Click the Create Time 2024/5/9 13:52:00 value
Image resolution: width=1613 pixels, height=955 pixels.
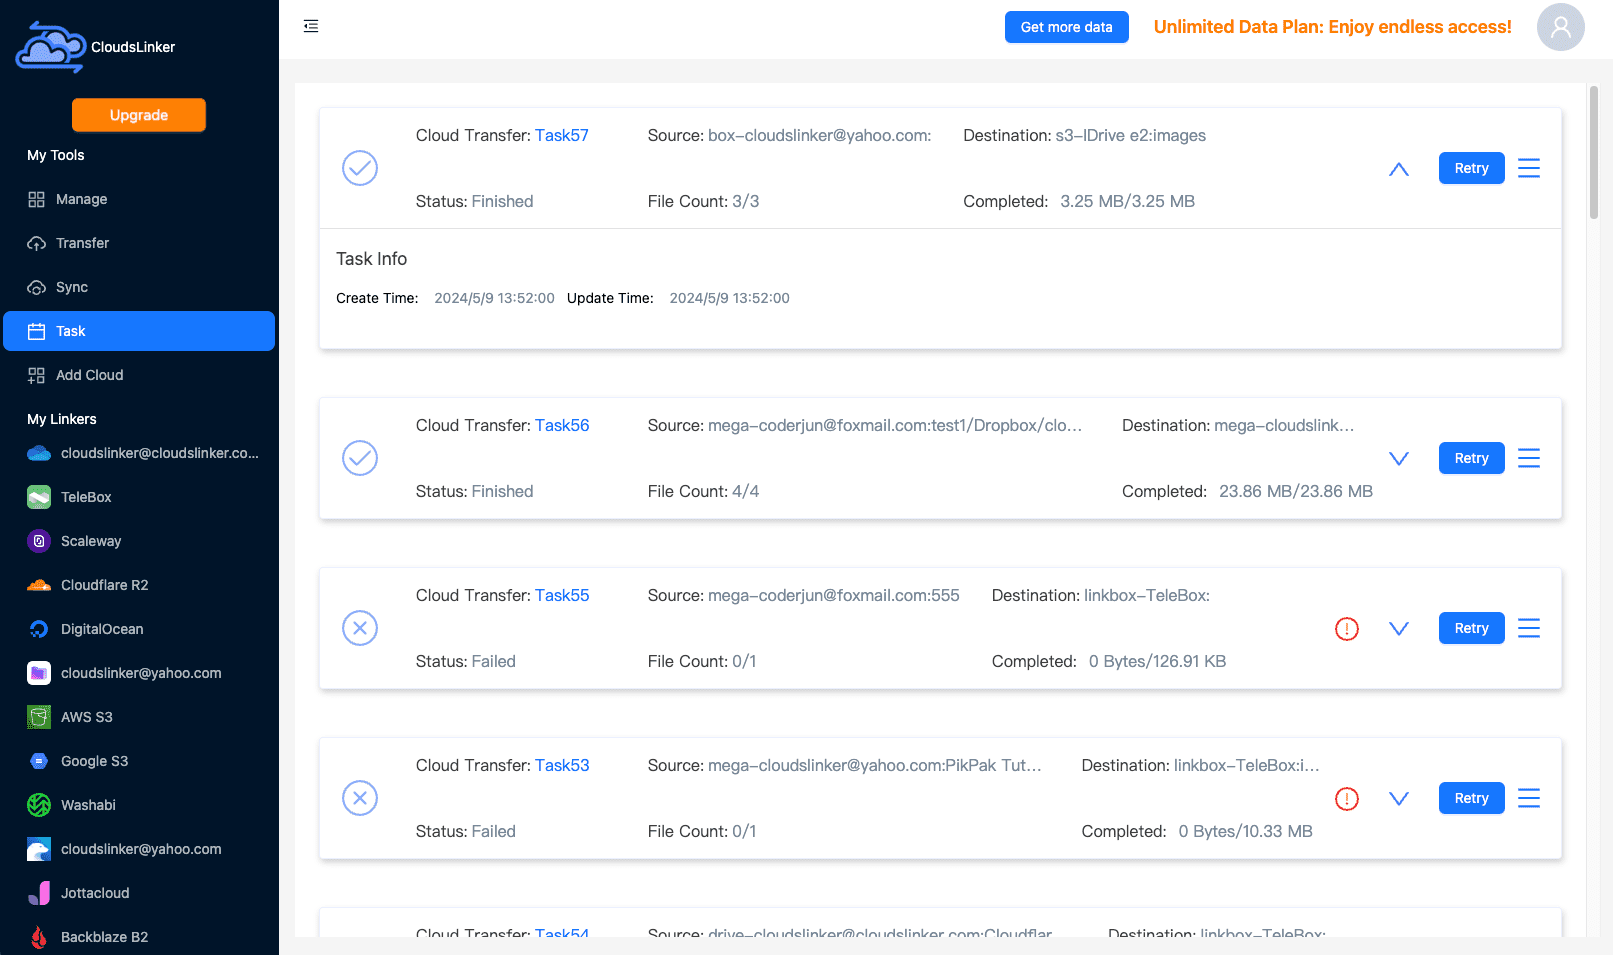(x=494, y=298)
